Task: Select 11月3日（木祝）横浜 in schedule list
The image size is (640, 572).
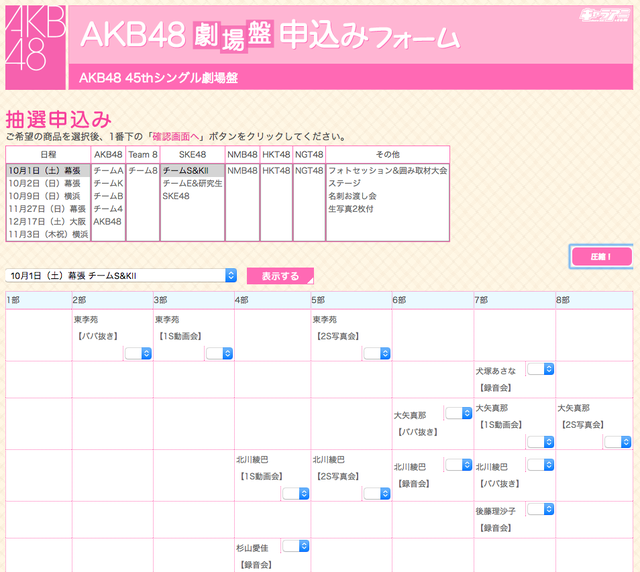Action: pos(49,234)
